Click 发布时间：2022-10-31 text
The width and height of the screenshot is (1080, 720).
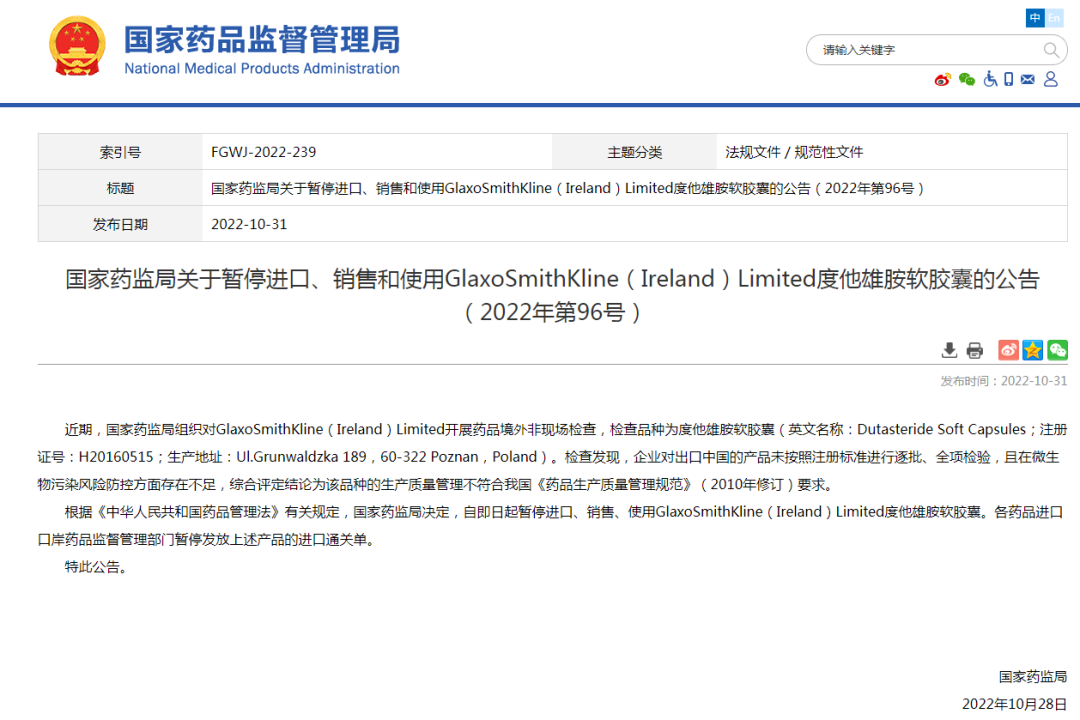1004,381
